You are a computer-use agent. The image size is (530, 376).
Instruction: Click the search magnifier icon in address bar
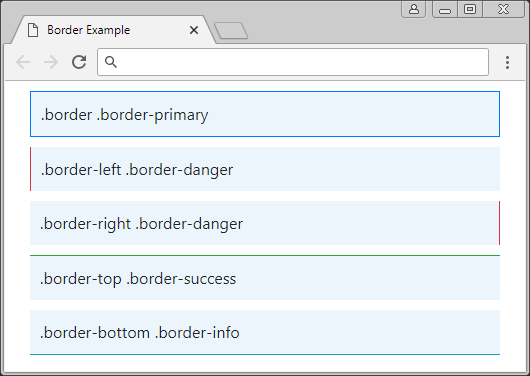coord(111,62)
